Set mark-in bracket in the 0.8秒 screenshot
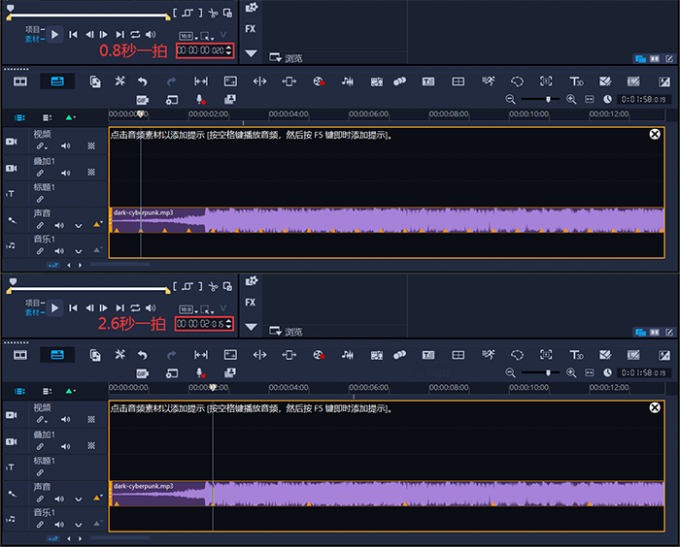 pos(175,13)
